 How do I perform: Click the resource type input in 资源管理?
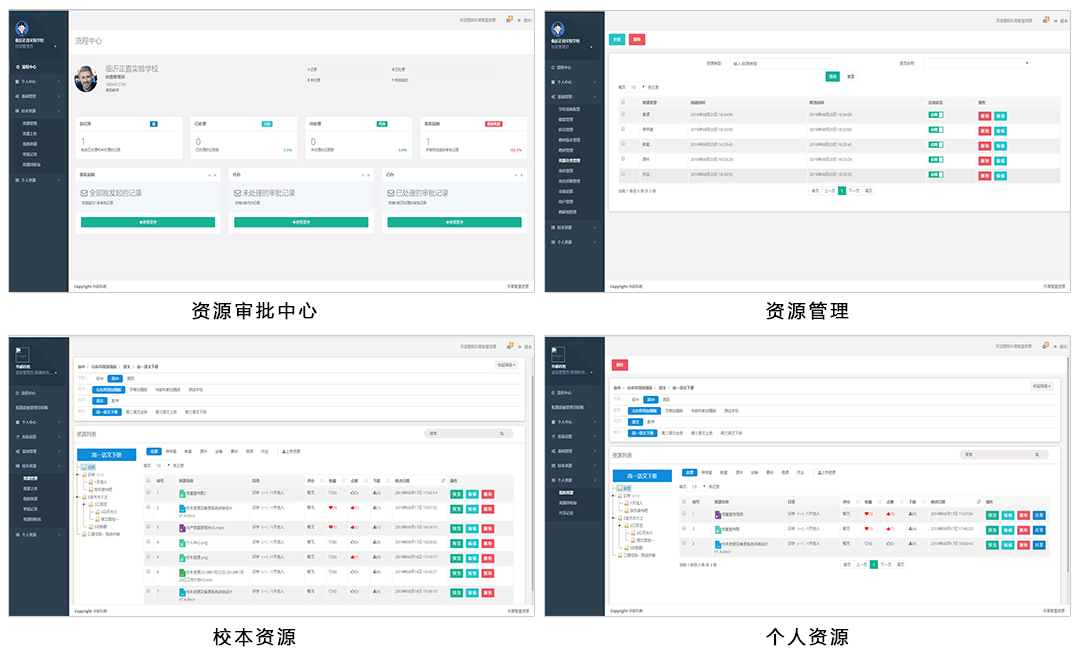click(x=784, y=63)
